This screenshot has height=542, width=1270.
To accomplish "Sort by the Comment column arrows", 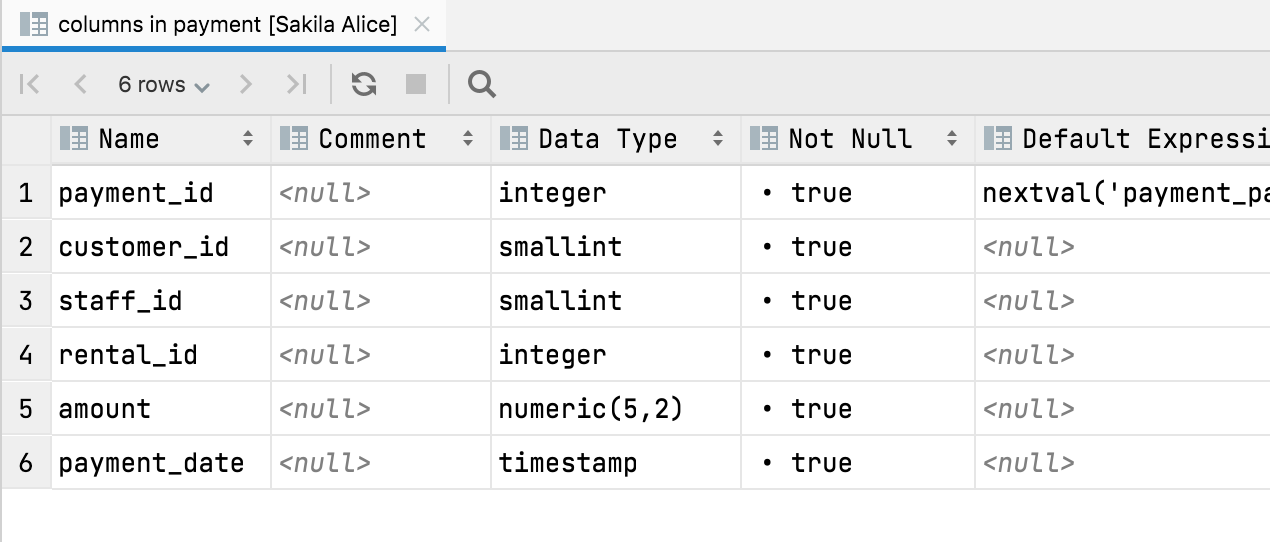I will click(x=468, y=139).
